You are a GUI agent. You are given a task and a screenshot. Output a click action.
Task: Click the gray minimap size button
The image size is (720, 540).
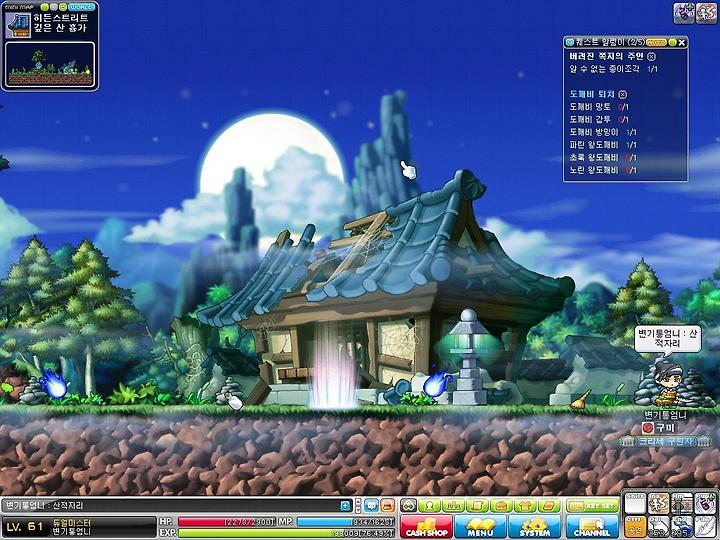(54, 7)
